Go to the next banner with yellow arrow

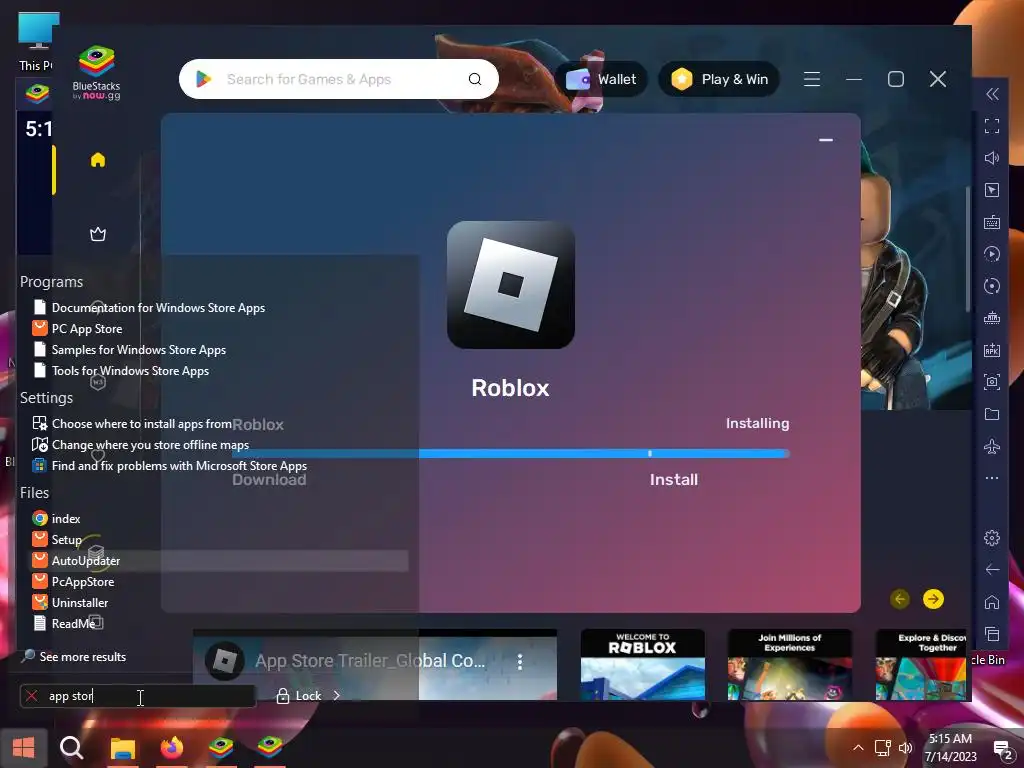point(933,599)
